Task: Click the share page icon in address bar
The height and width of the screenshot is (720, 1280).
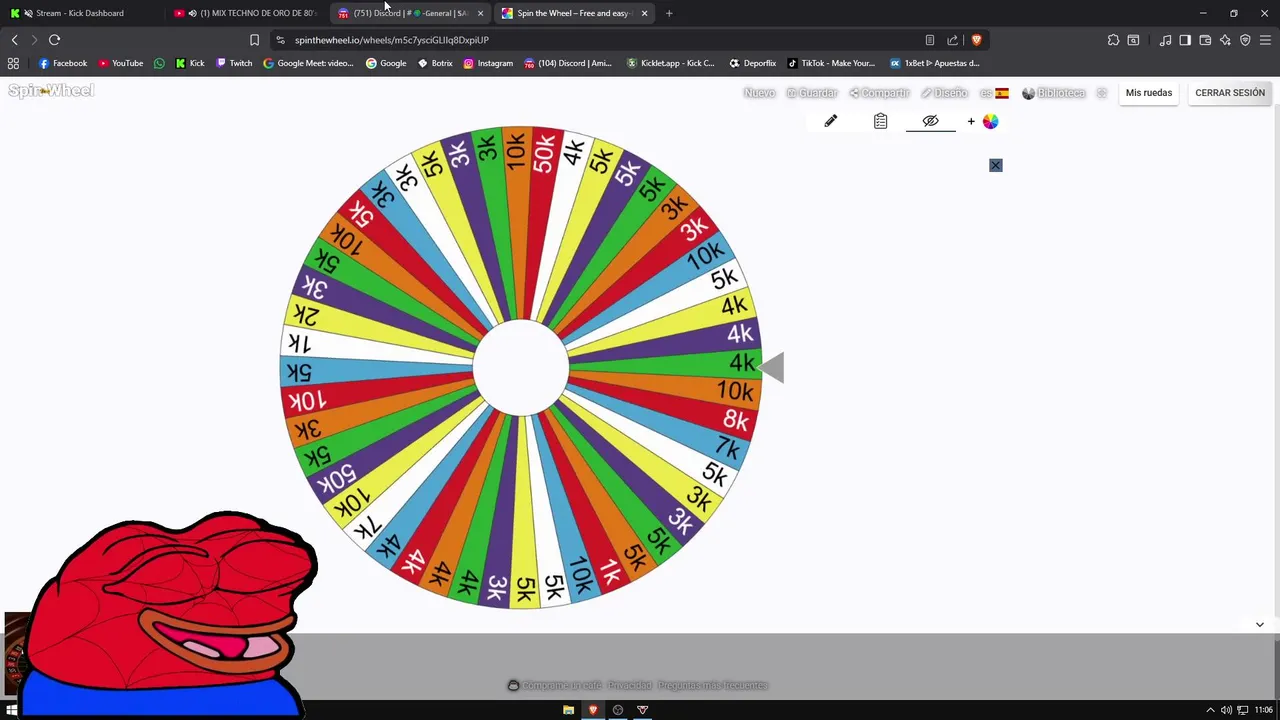Action: coord(953,40)
